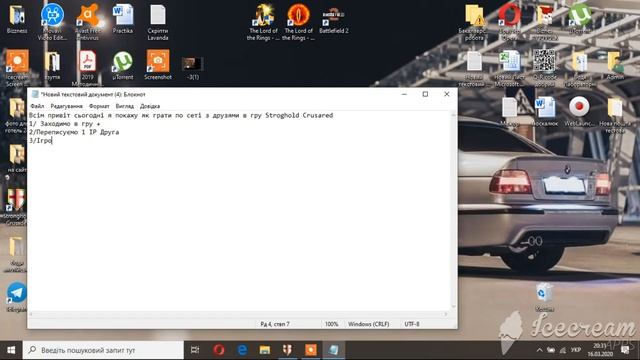This screenshot has height=360, width=640.
Task: Select the Screenshot camera shortcut
Action: [158, 64]
